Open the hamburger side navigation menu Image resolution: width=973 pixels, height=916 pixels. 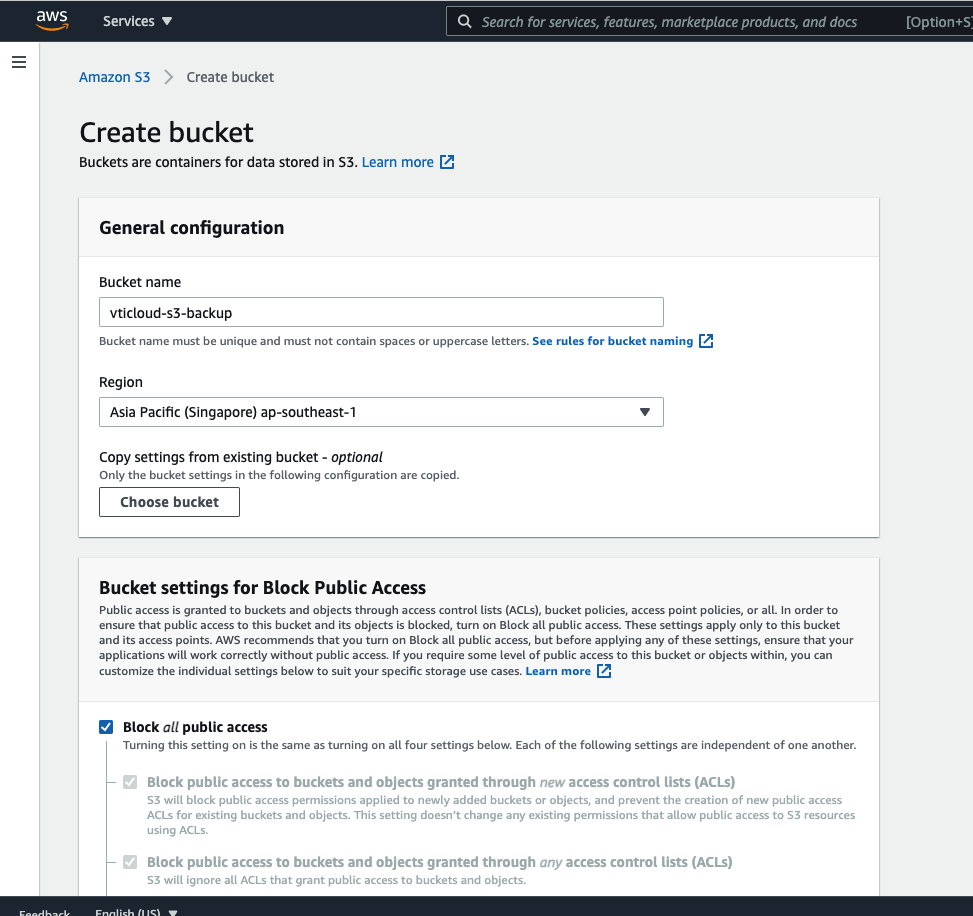19,62
